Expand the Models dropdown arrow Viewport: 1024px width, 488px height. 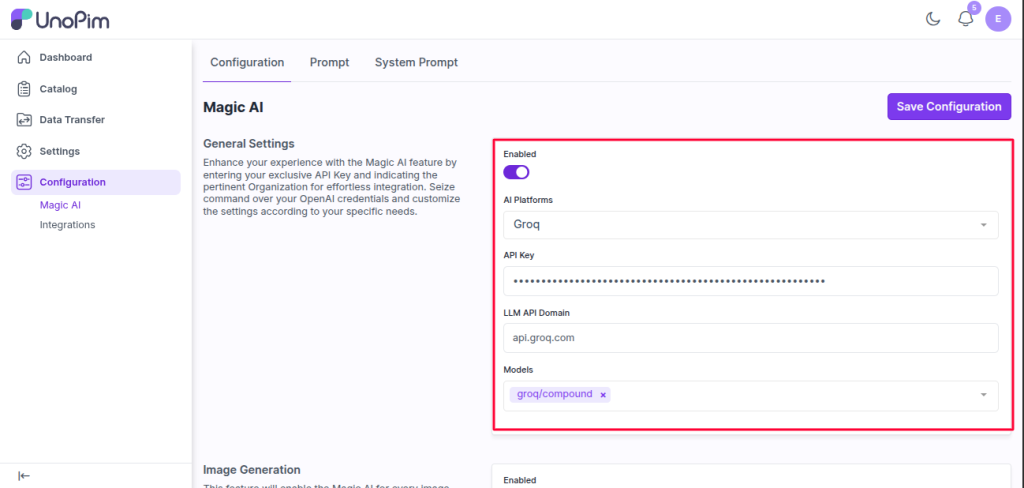pyautogui.click(x=983, y=395)
